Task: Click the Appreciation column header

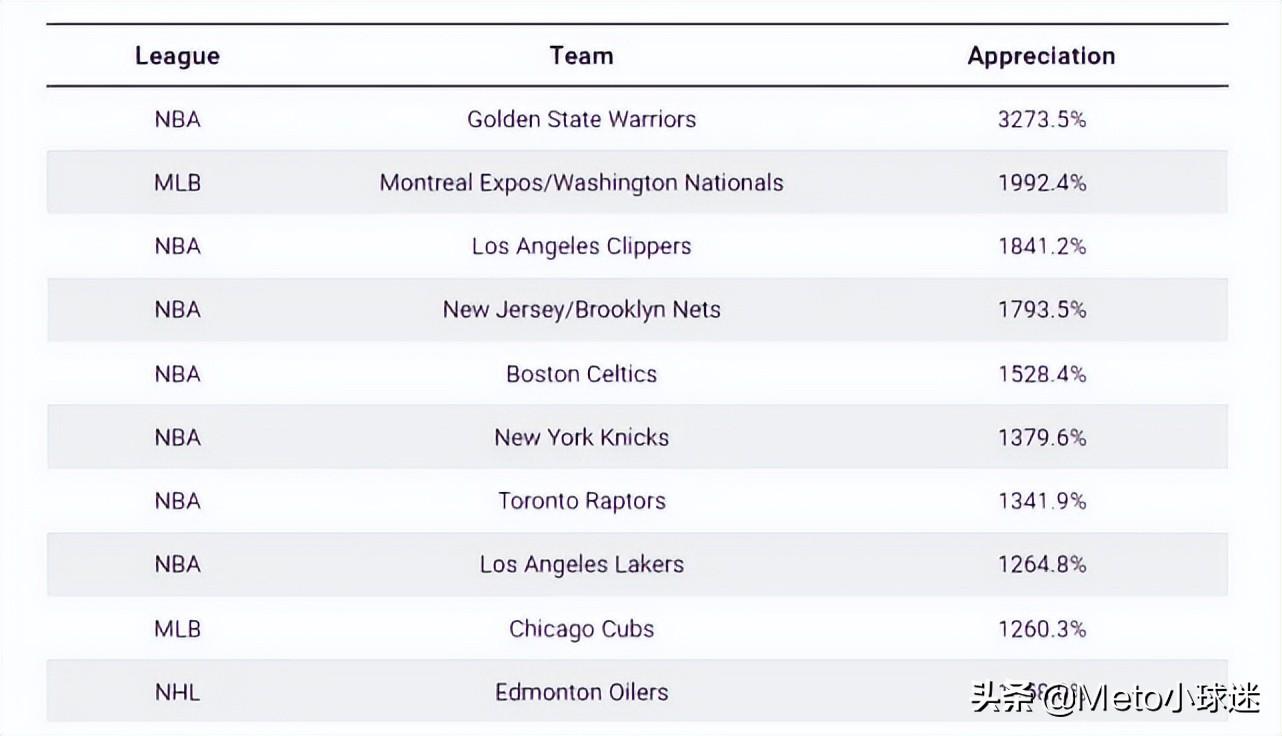Action: pyautogui.click(x=1041, y=57)
